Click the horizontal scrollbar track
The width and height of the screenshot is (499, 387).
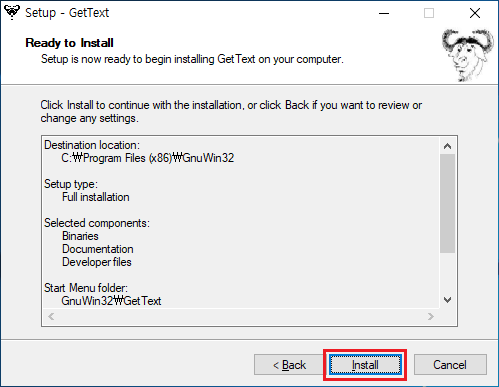pos(241,316)
